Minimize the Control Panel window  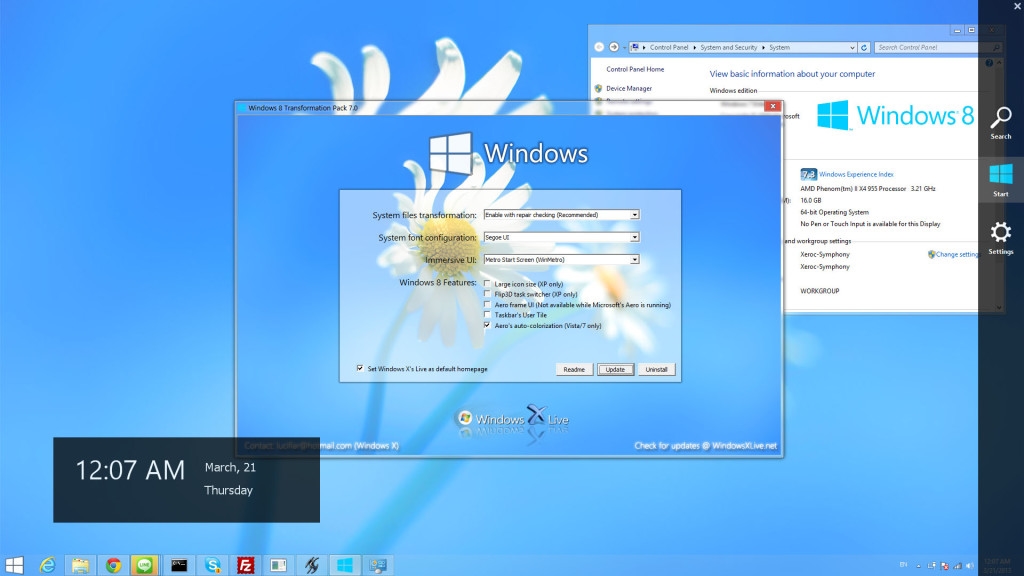(957, 30)
